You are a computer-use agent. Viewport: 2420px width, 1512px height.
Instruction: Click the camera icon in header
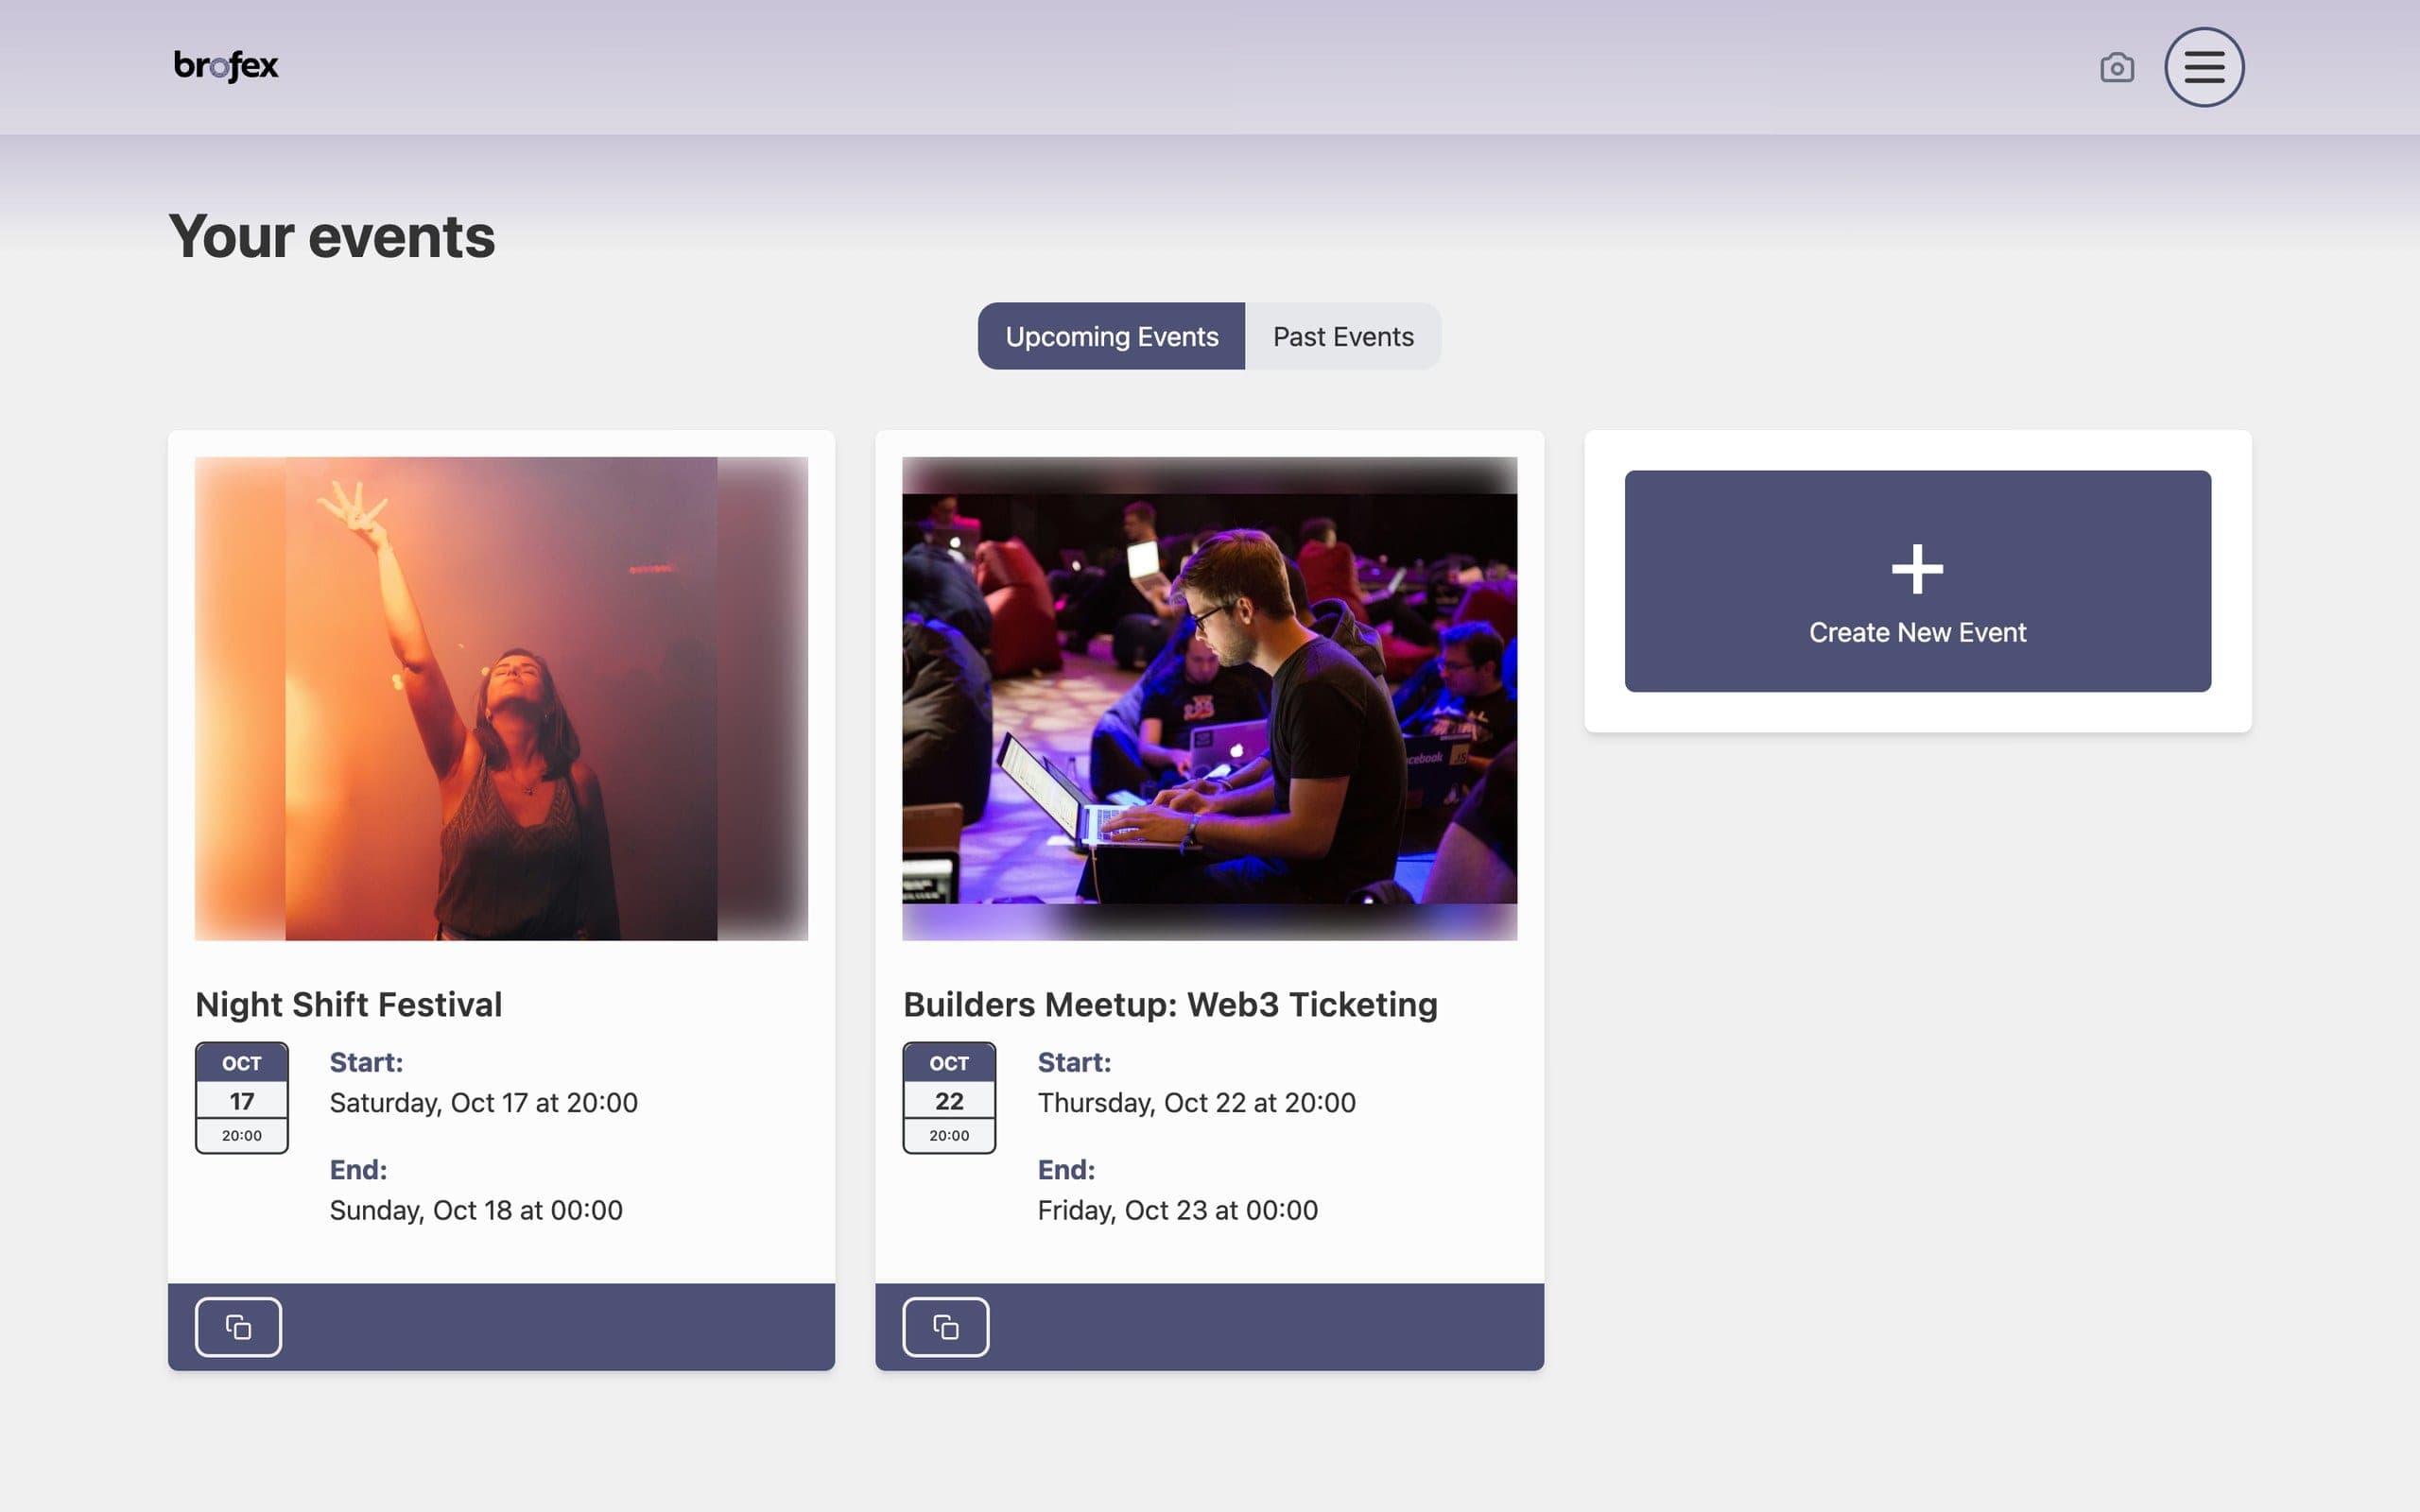point(2116,68)
